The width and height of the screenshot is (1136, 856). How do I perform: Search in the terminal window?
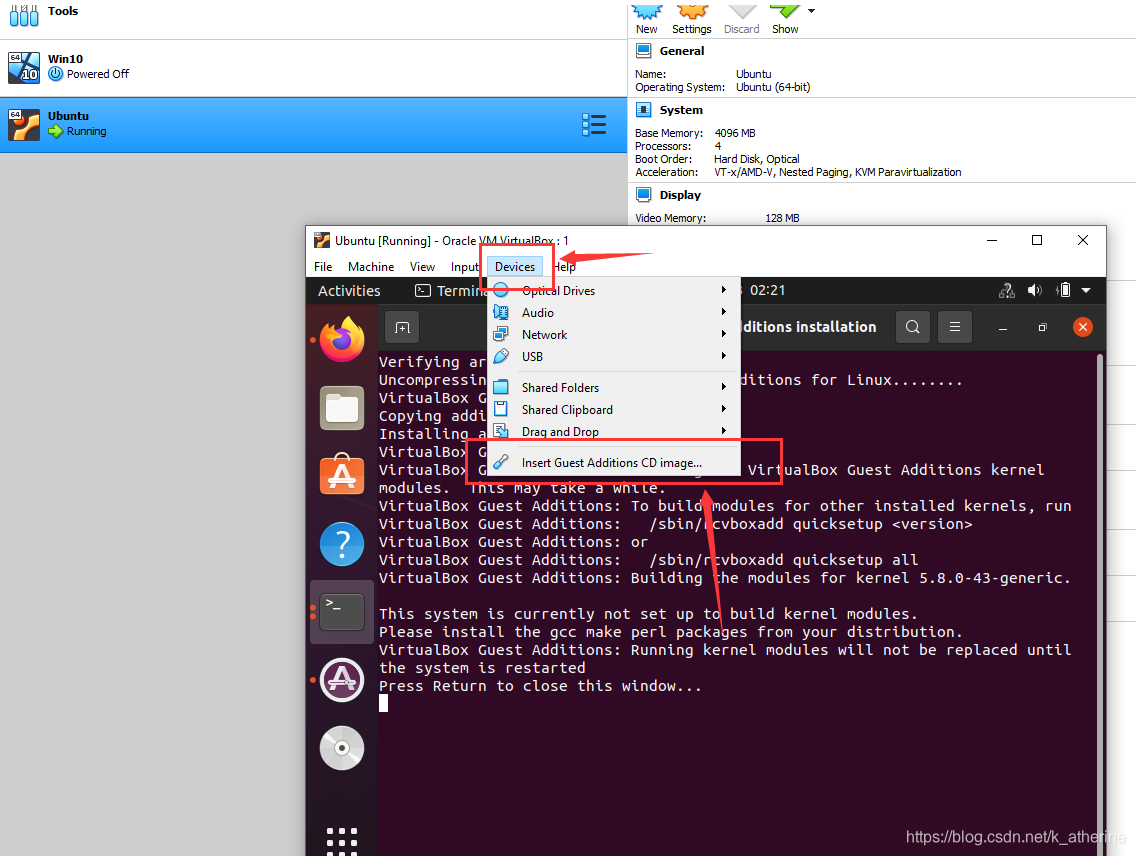pos(913,327)
